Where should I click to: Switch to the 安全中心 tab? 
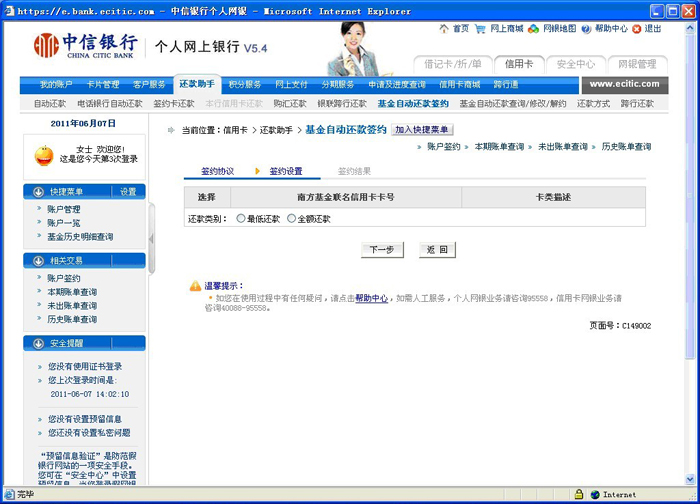point(575,64)
